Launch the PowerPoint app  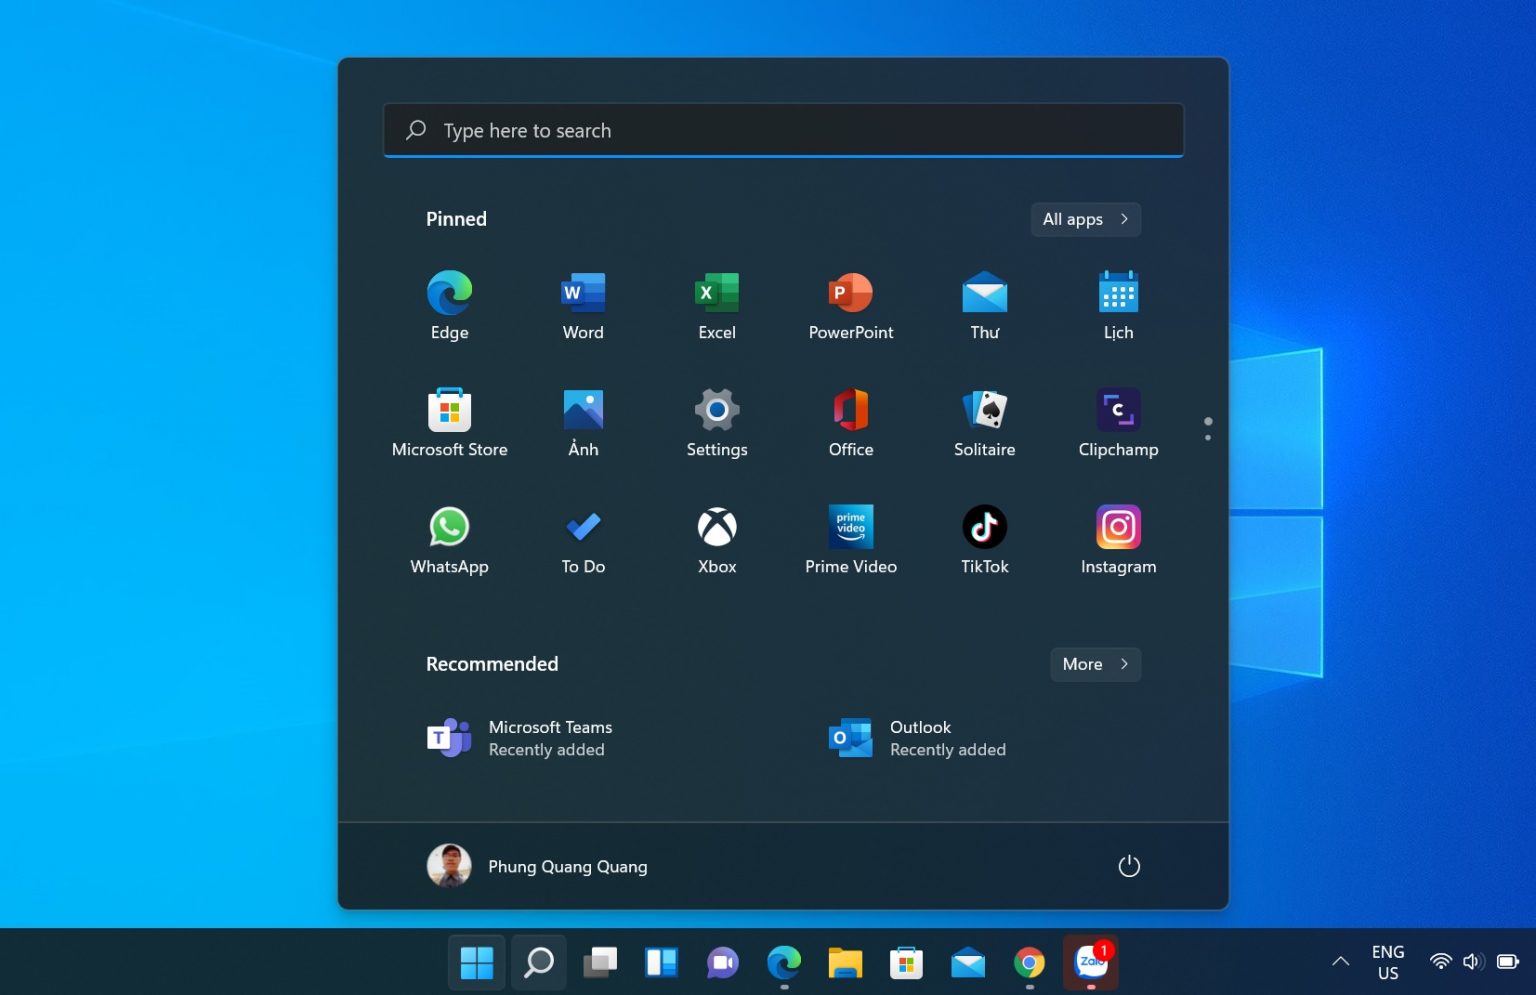(850, 305)
